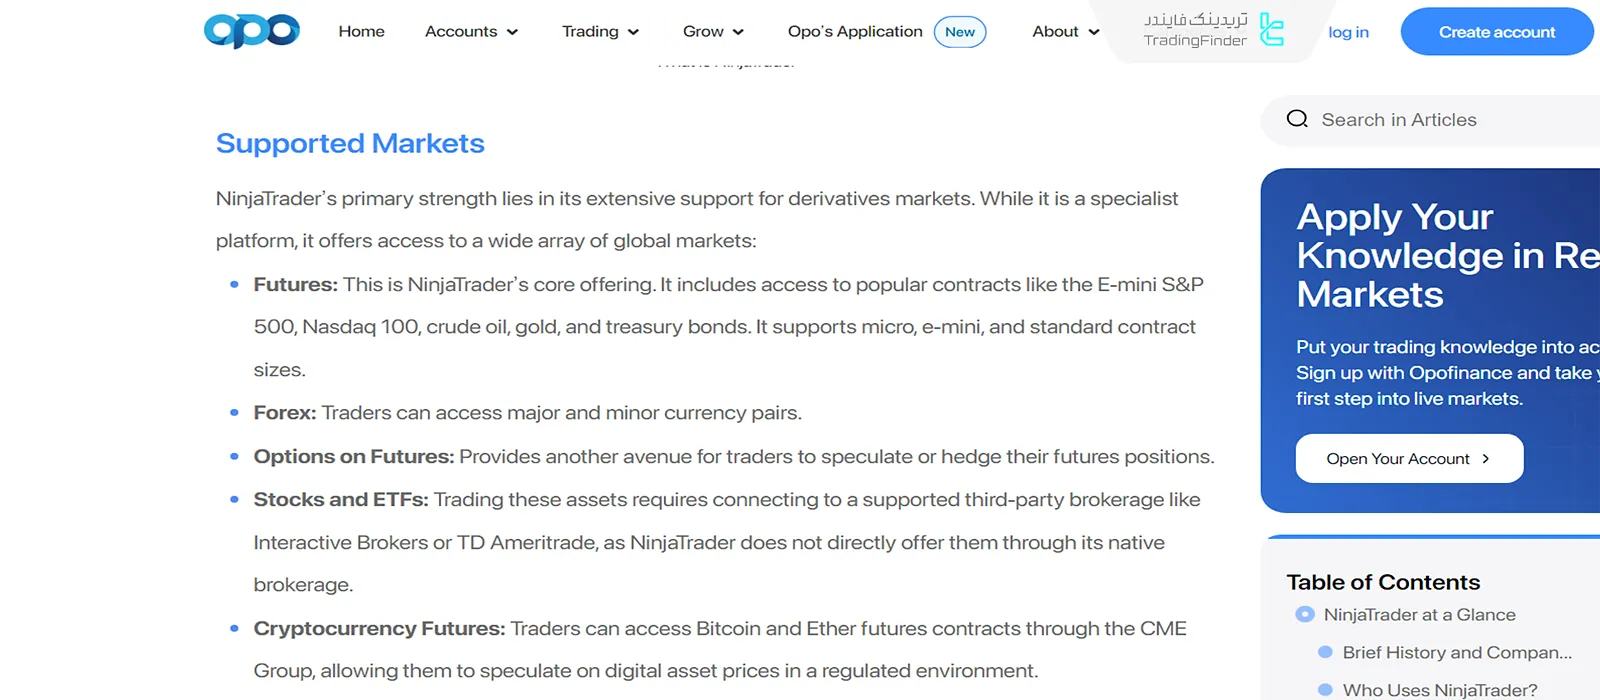Open the Brief History and Company contents link
Viewport: 1600px width, 700px height.
[x=1457, y=652]
